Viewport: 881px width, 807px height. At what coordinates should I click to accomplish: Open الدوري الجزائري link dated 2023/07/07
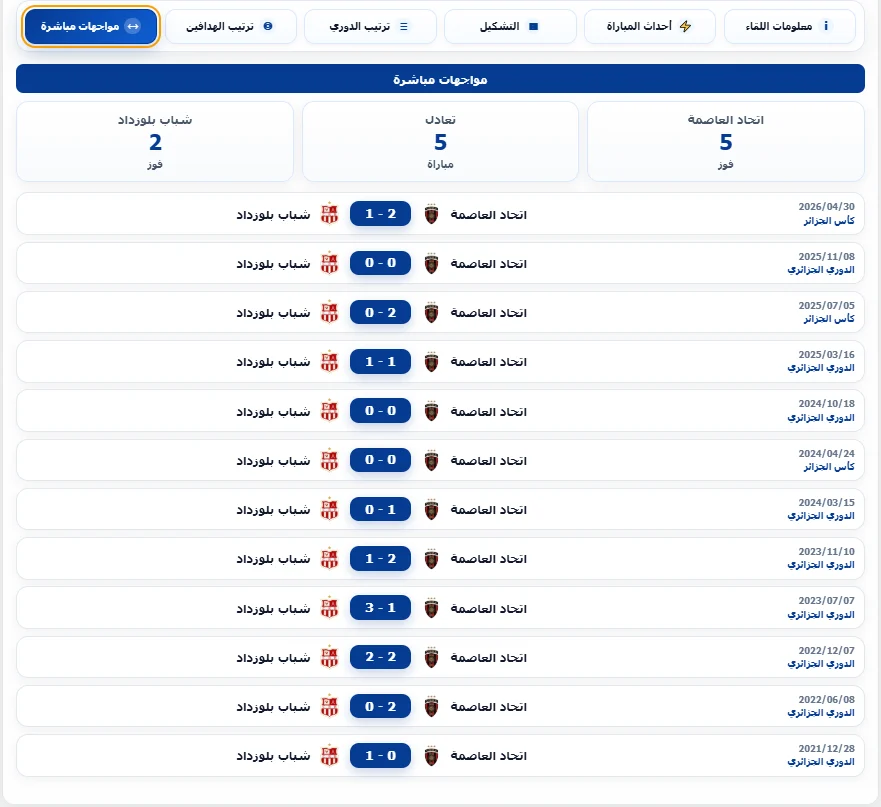[821, 615]
